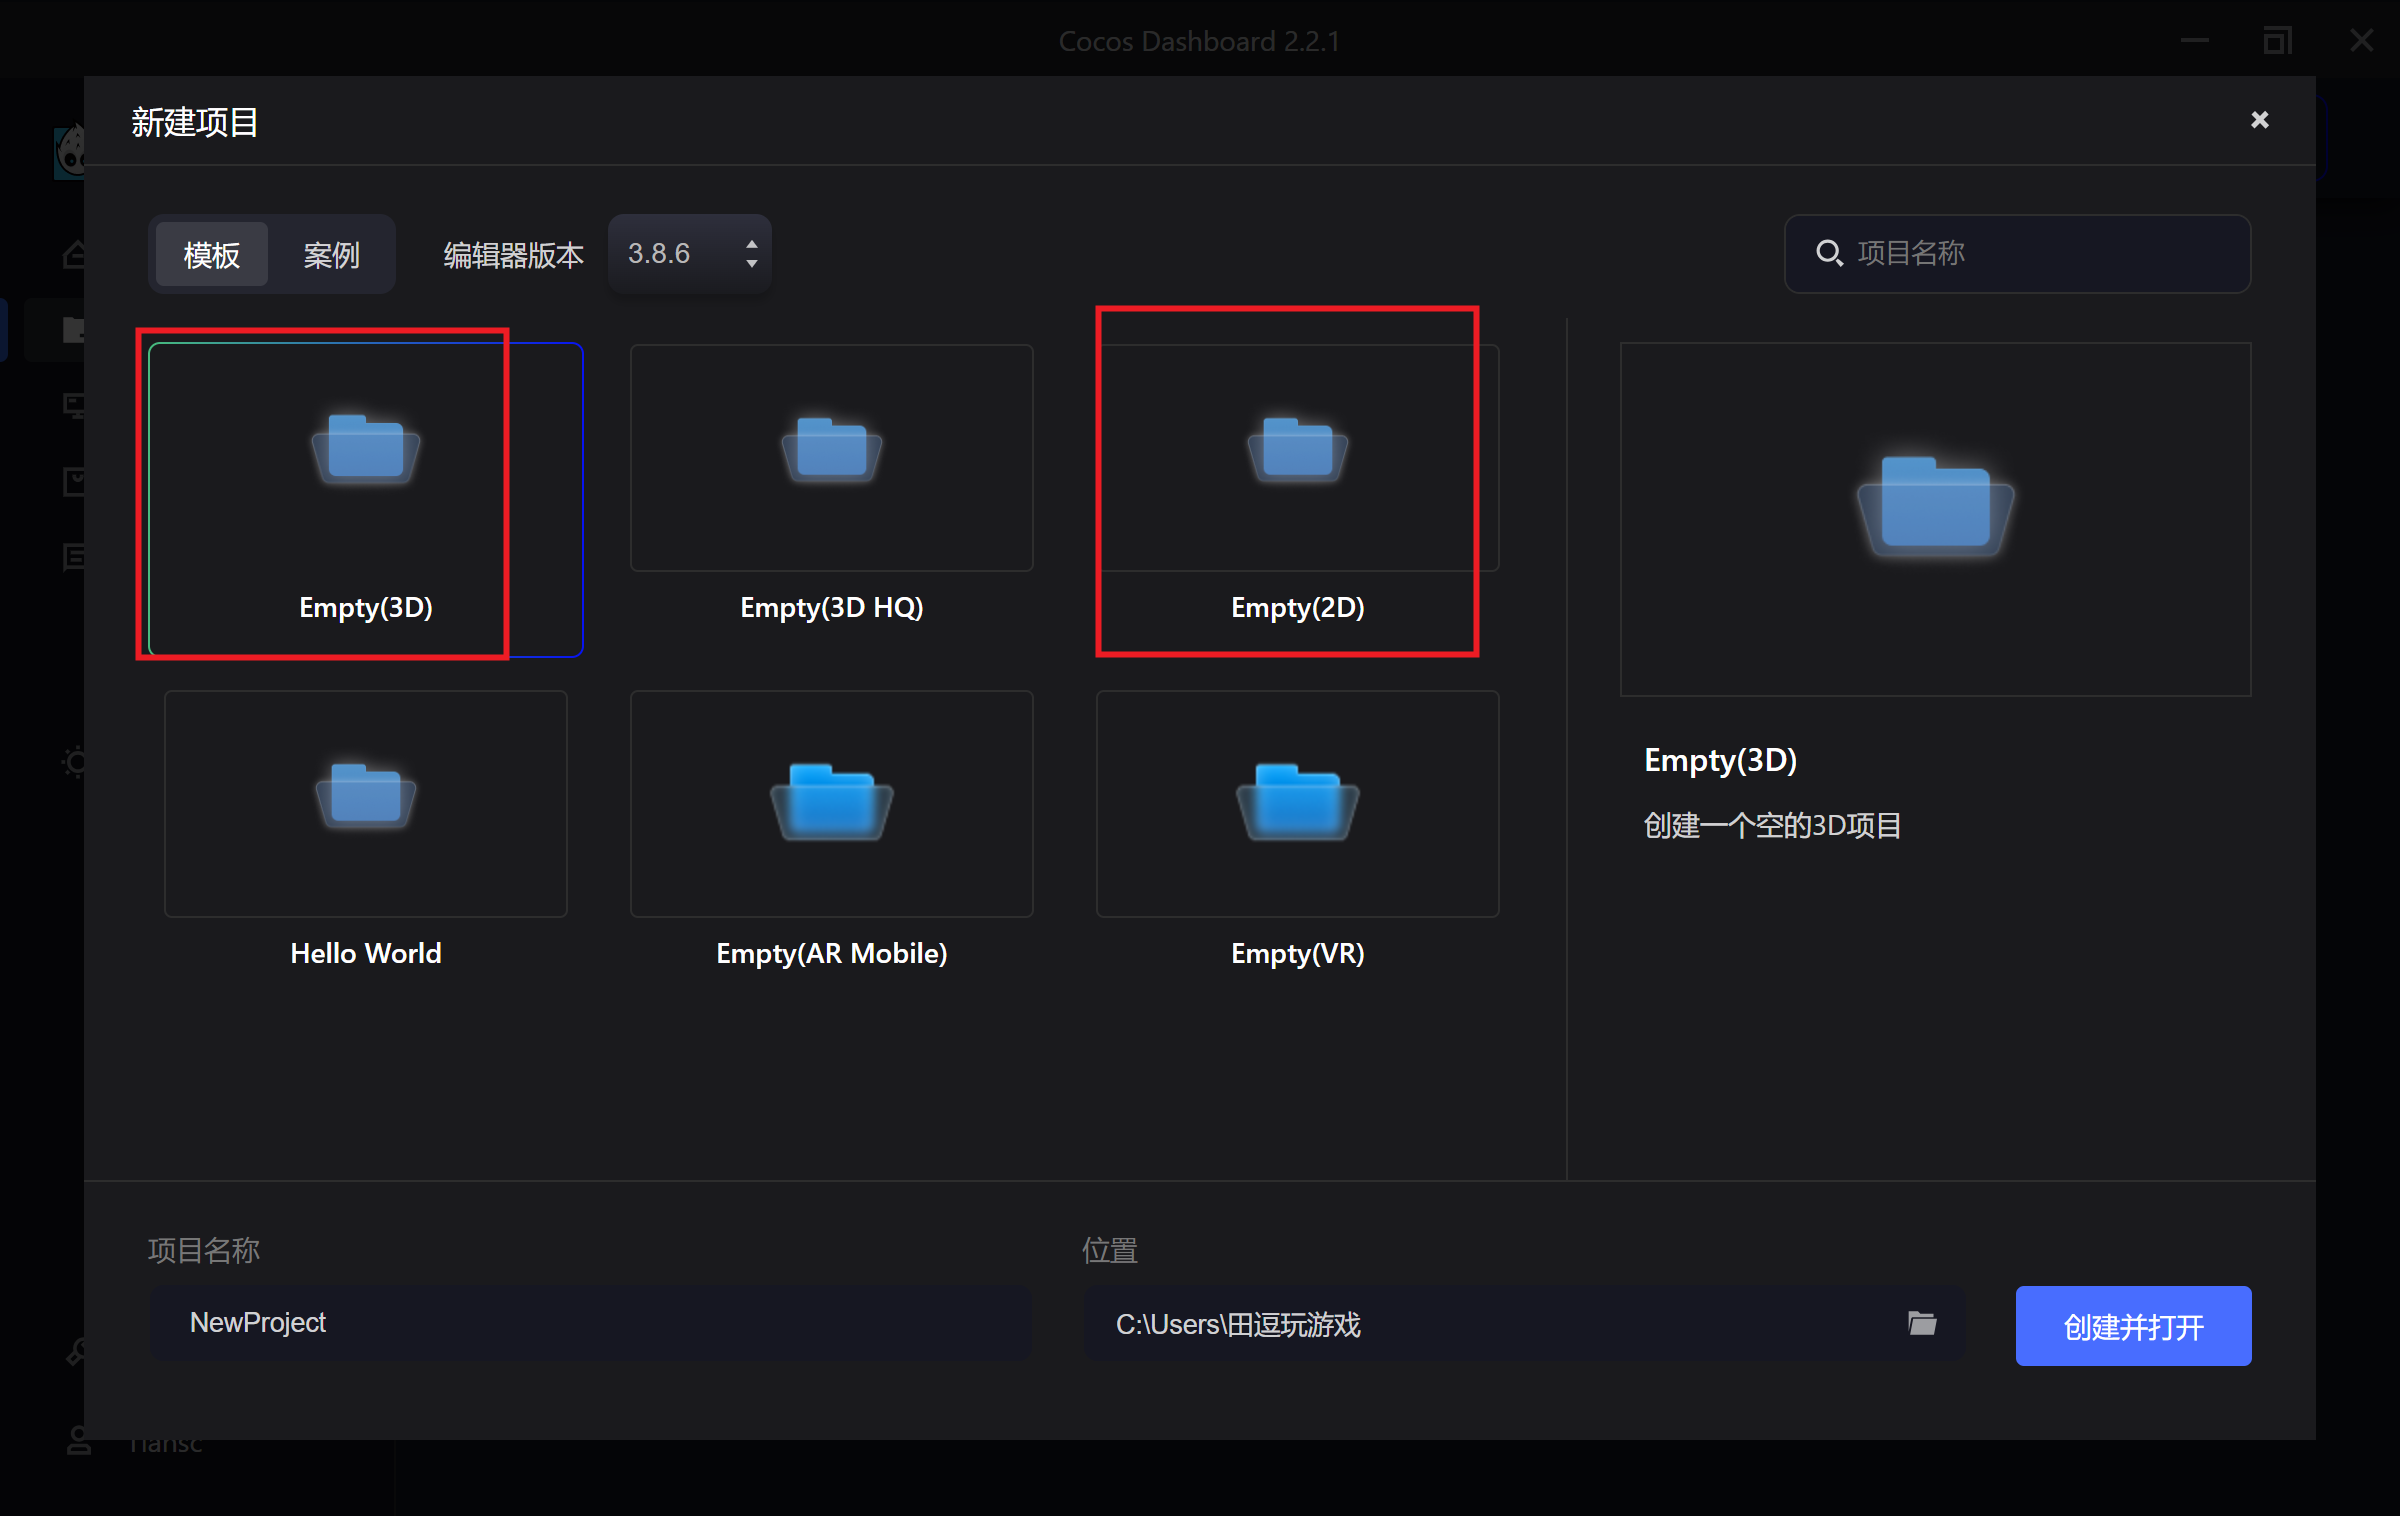
Task: Switch to the 模板 tab
Action: 212,255
